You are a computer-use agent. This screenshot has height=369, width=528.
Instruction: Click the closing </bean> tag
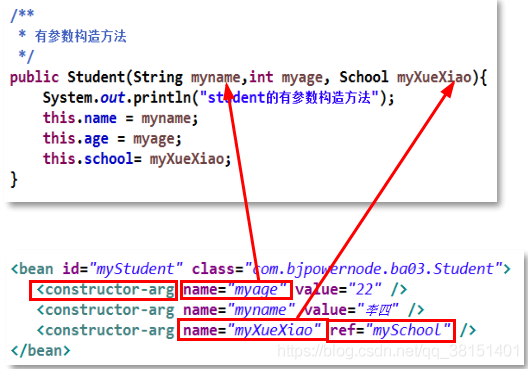tap(40, 351)
